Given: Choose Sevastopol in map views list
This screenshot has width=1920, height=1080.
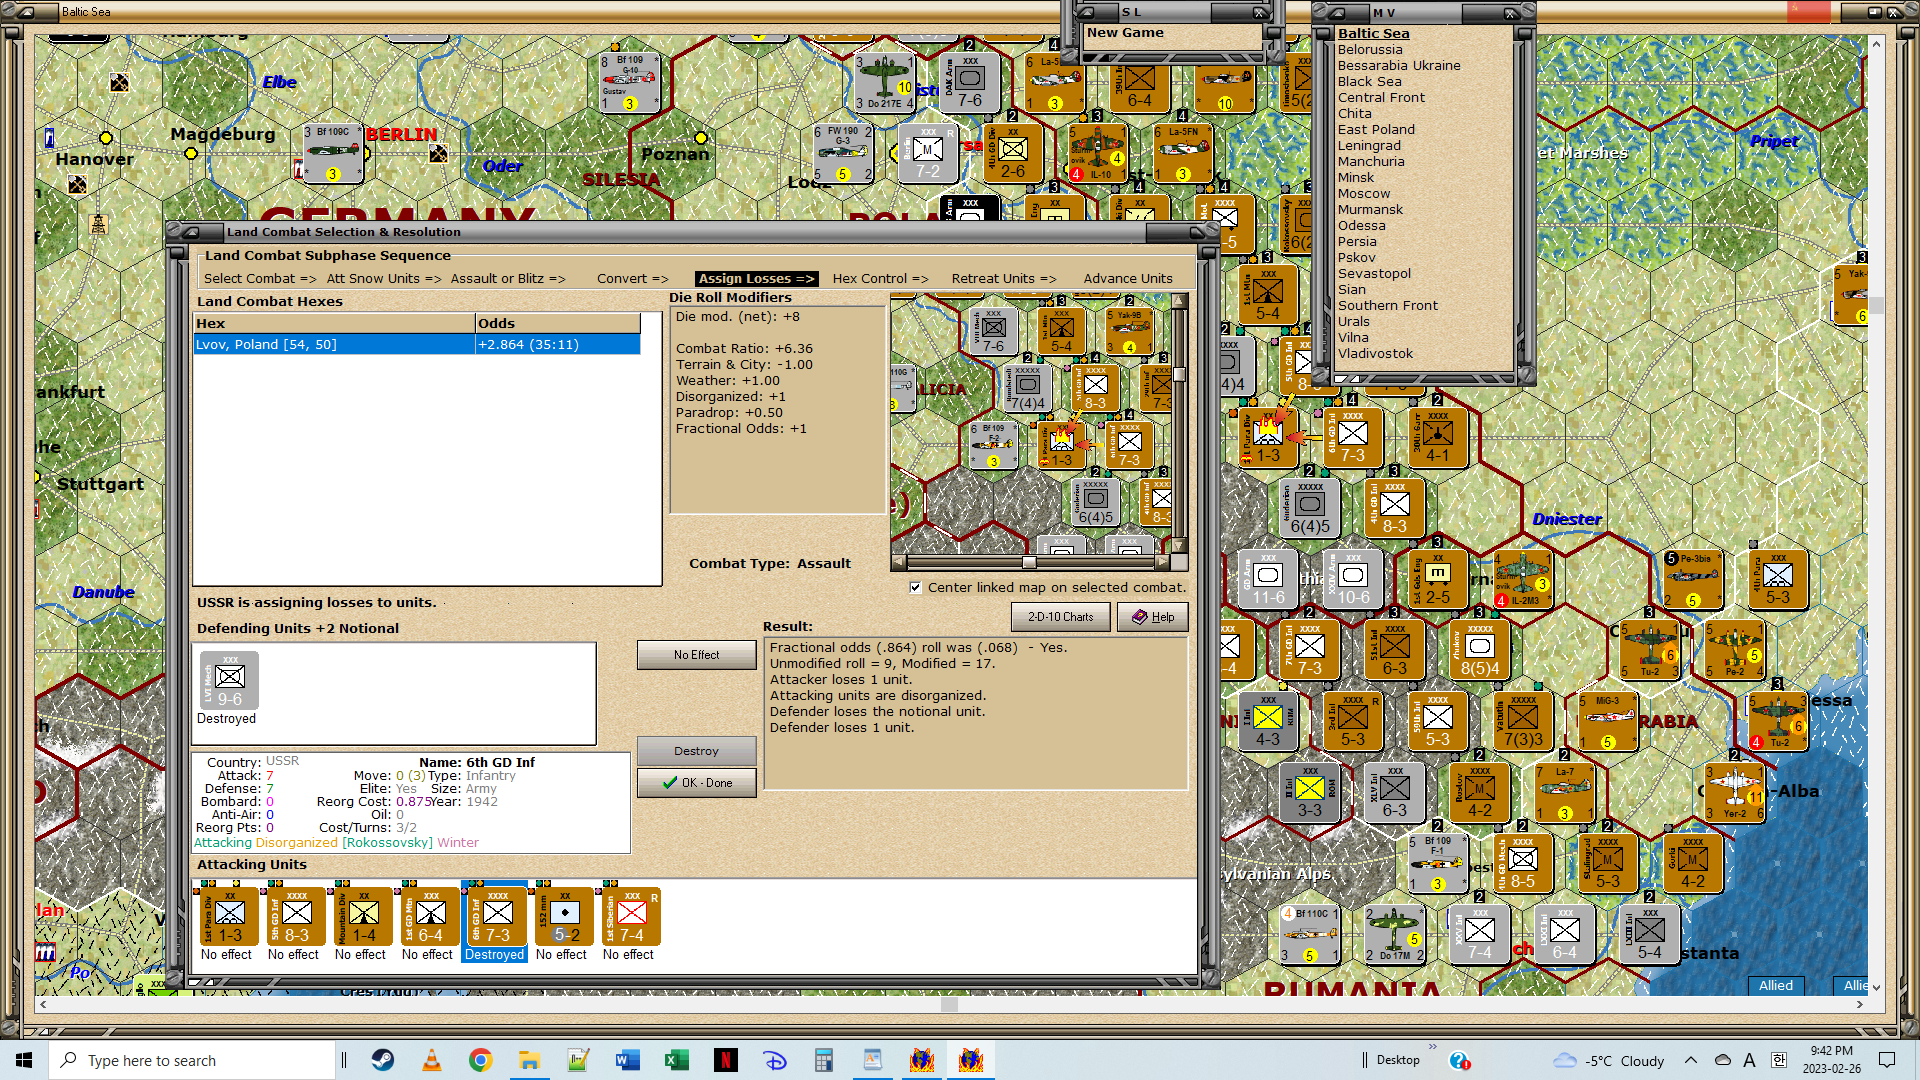Looking at the screenshot, I should 1374,274.
